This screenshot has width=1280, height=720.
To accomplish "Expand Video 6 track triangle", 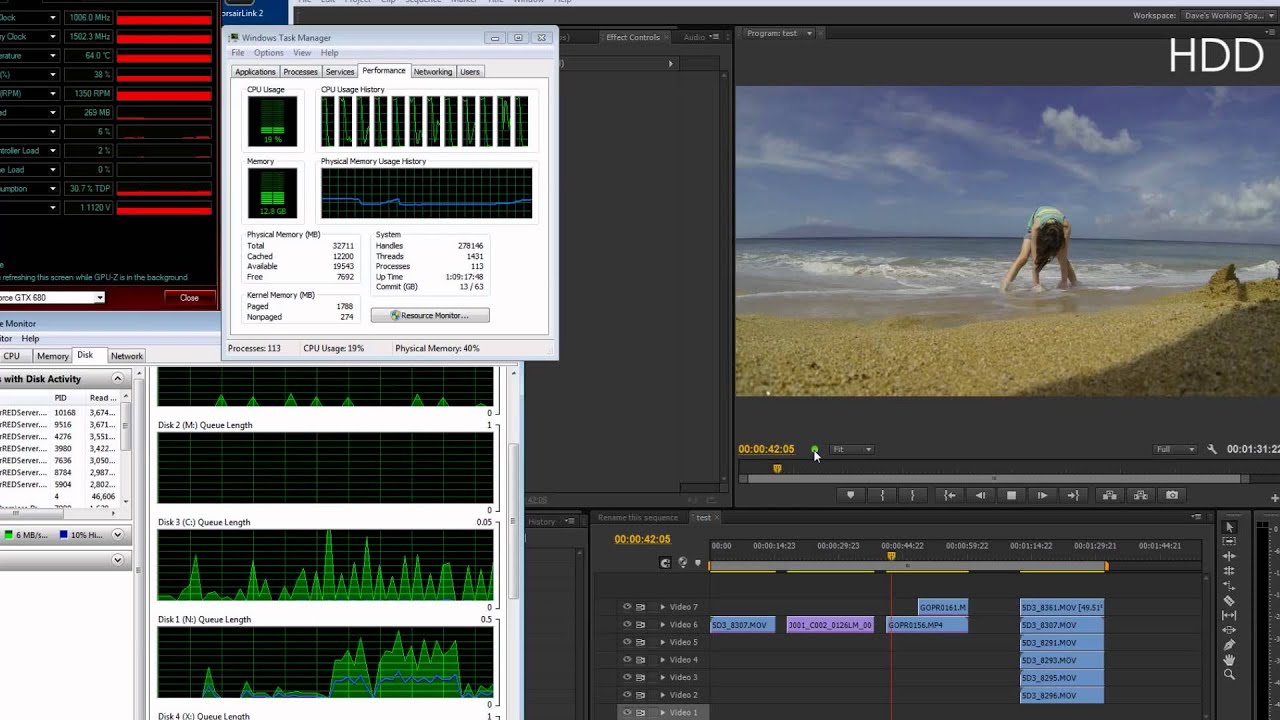I will coord(662,625).
